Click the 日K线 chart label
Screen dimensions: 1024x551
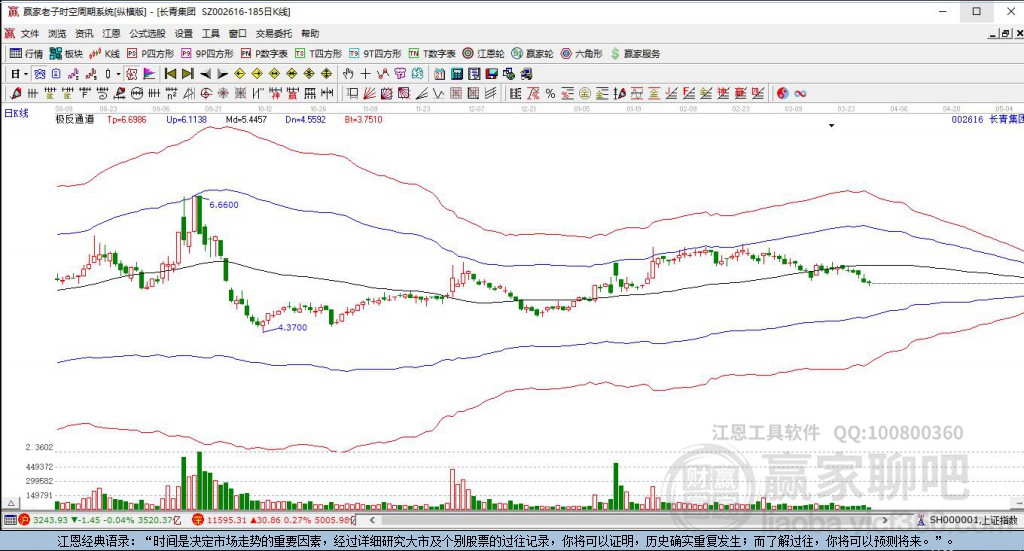tap(16, 113)
